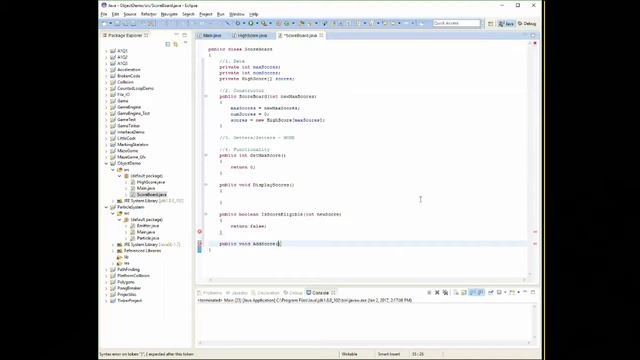
Task: Select the Console tab
Action: click(x=321, y=293)
